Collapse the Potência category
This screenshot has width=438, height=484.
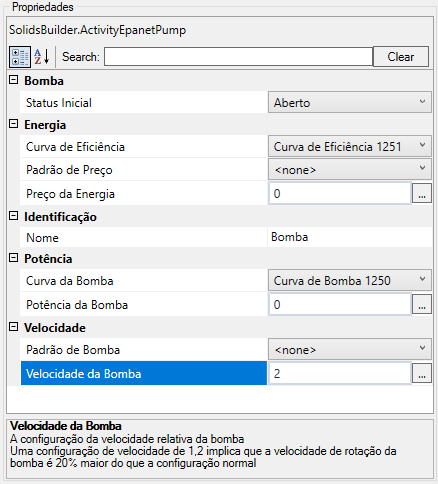(x=13, y=258)
